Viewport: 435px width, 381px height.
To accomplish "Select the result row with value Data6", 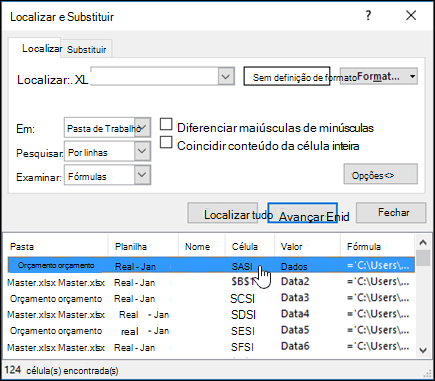I will point(211,347).
